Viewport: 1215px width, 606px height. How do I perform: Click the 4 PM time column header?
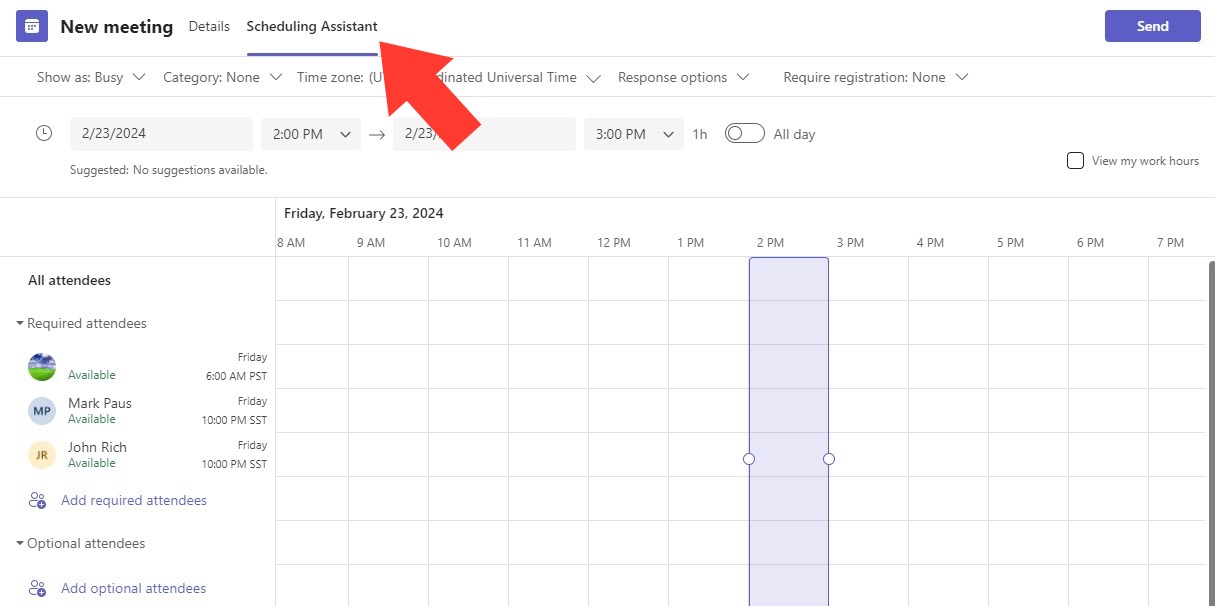click(930, 243)
